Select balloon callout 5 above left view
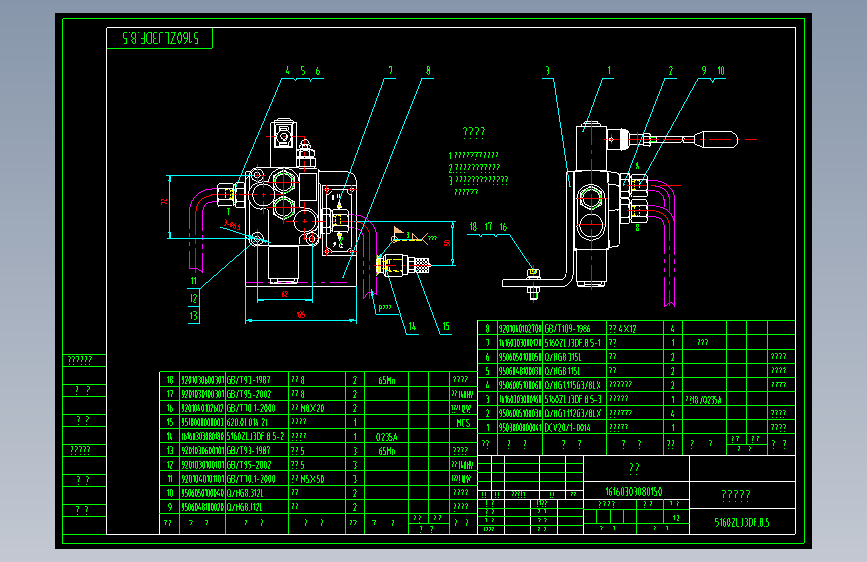The height and width of the screenshot is (562, 867). point(302,71)
